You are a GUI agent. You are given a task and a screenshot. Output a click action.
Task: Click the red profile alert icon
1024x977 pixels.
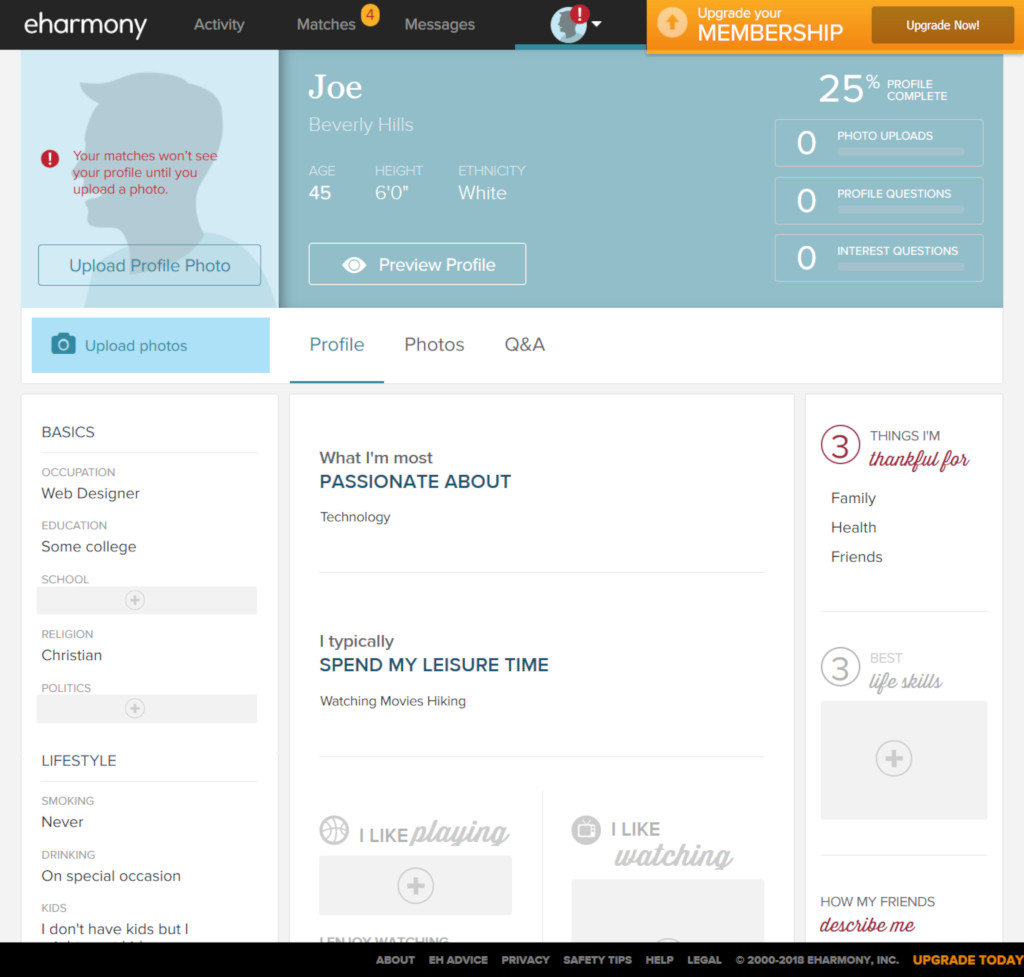pos(580,14)
